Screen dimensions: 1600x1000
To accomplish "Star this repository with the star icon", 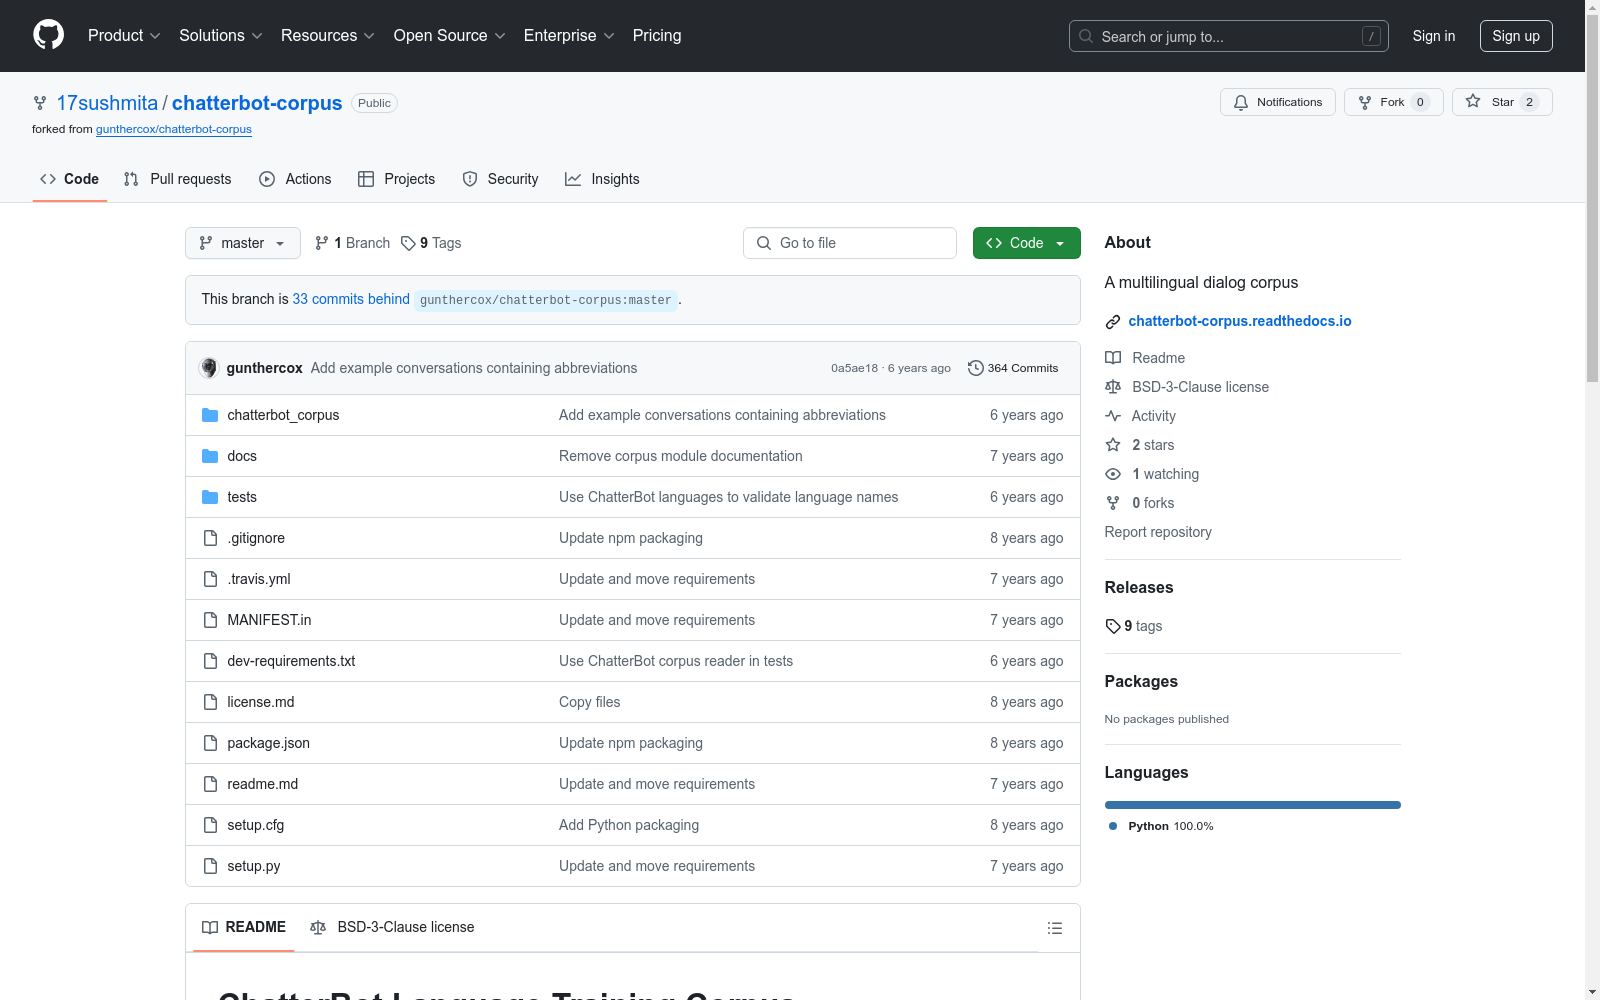I will pos(1473,102).
